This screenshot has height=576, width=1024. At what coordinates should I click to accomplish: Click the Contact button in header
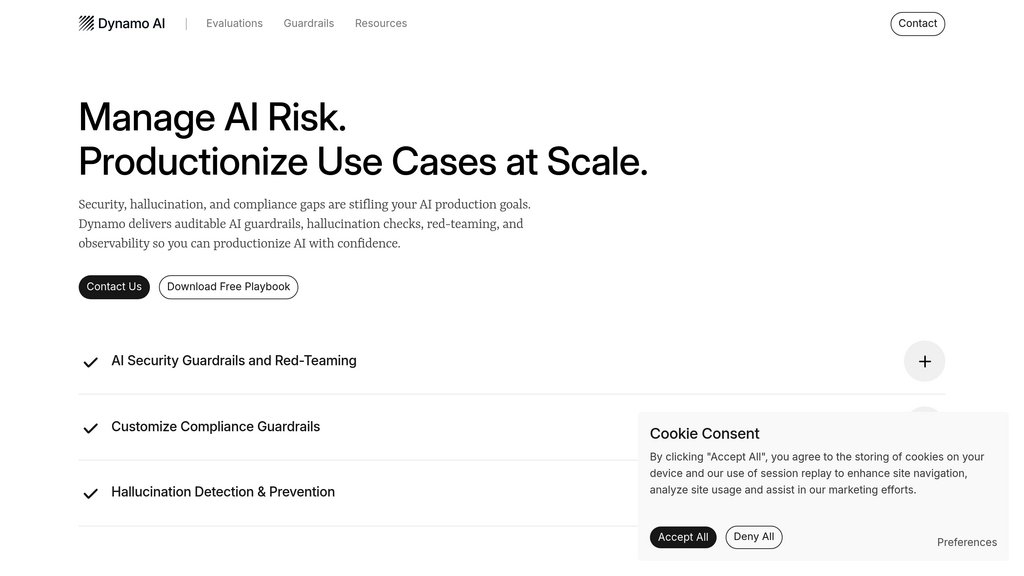point(917,24)
